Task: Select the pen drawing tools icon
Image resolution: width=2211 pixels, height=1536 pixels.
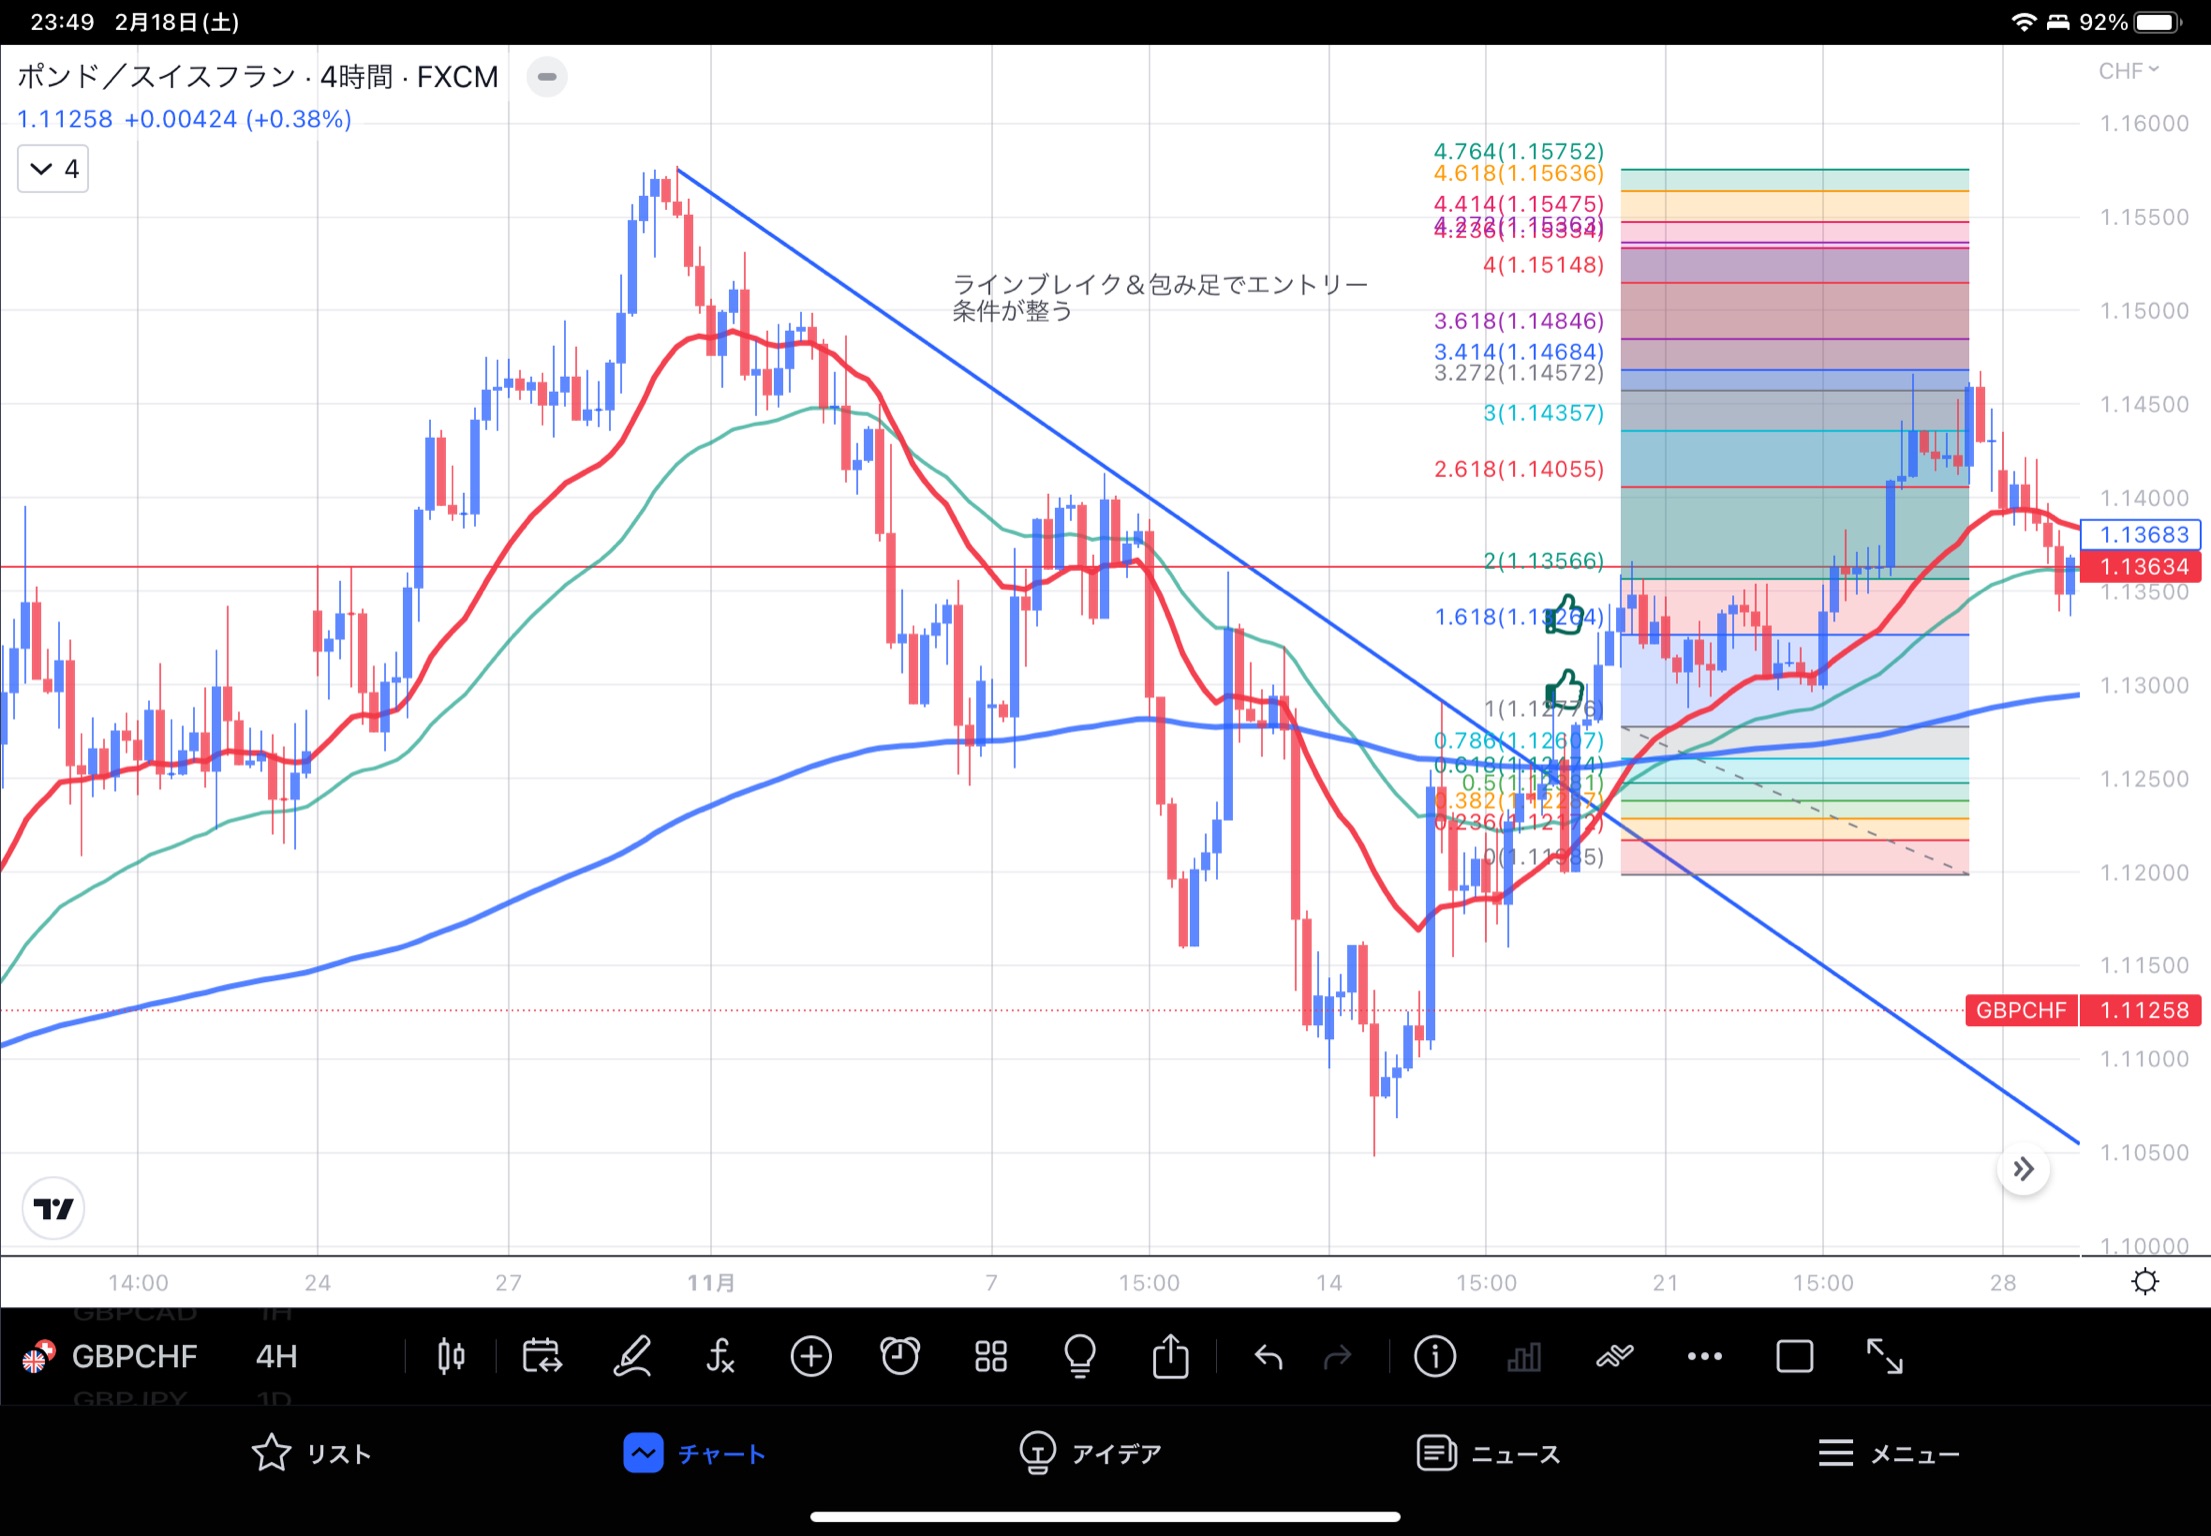Action: pyautogui.click(x=632, y=1357)
